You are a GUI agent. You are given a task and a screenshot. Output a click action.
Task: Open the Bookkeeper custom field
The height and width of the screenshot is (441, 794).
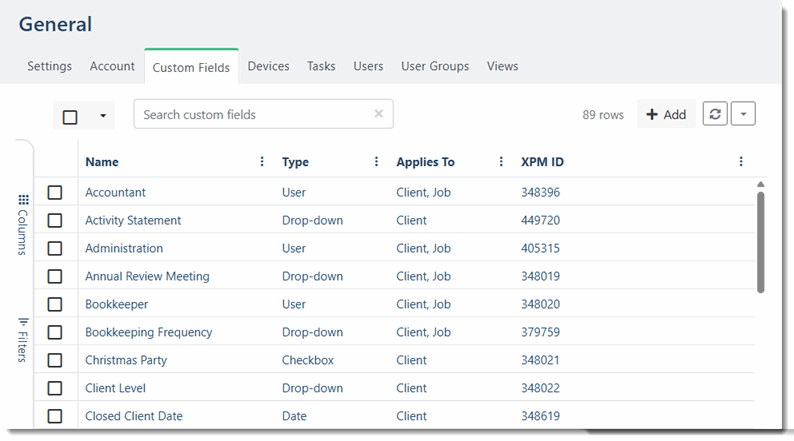[x=116, y=304]
